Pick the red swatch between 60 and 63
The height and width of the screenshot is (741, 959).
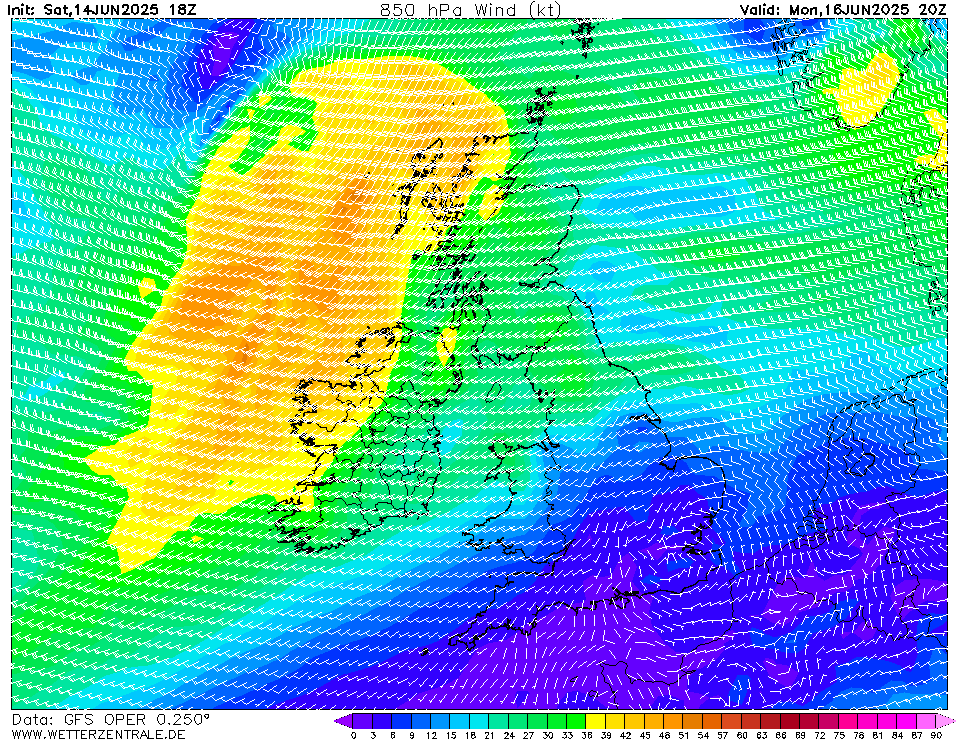point(751,721)
